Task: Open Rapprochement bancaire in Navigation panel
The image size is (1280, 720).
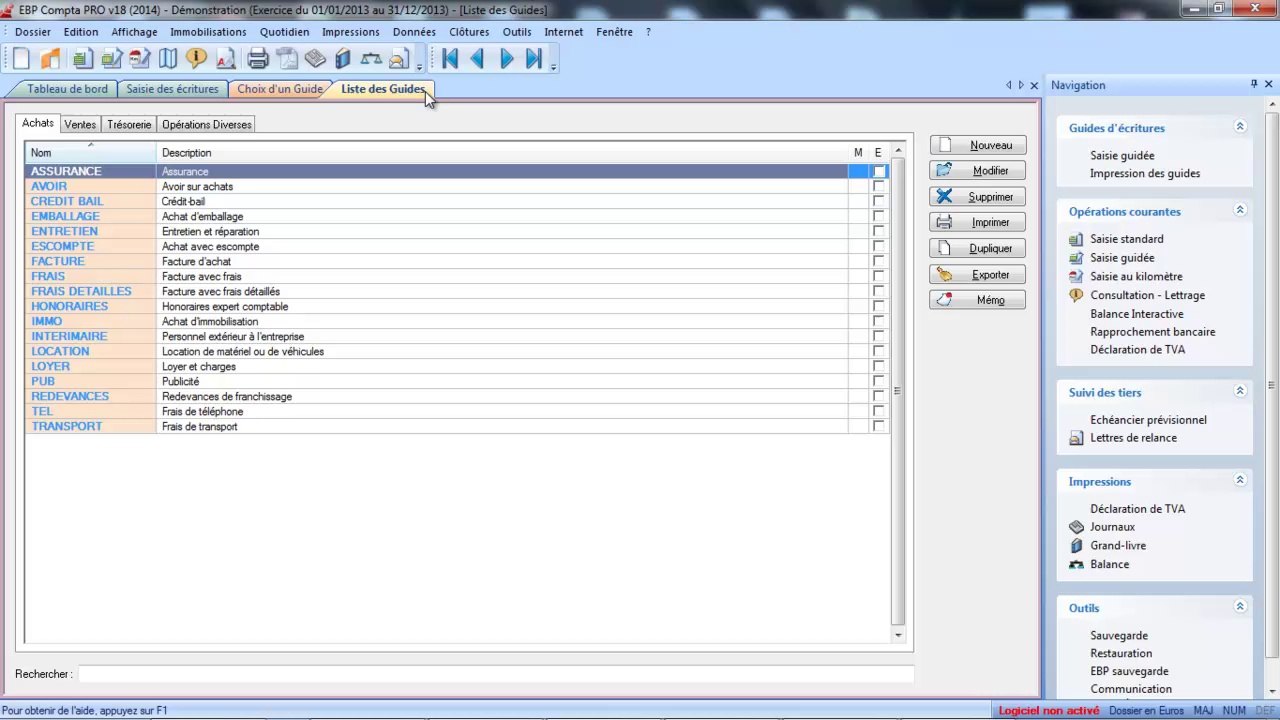Action: (x=1153, y=332)
